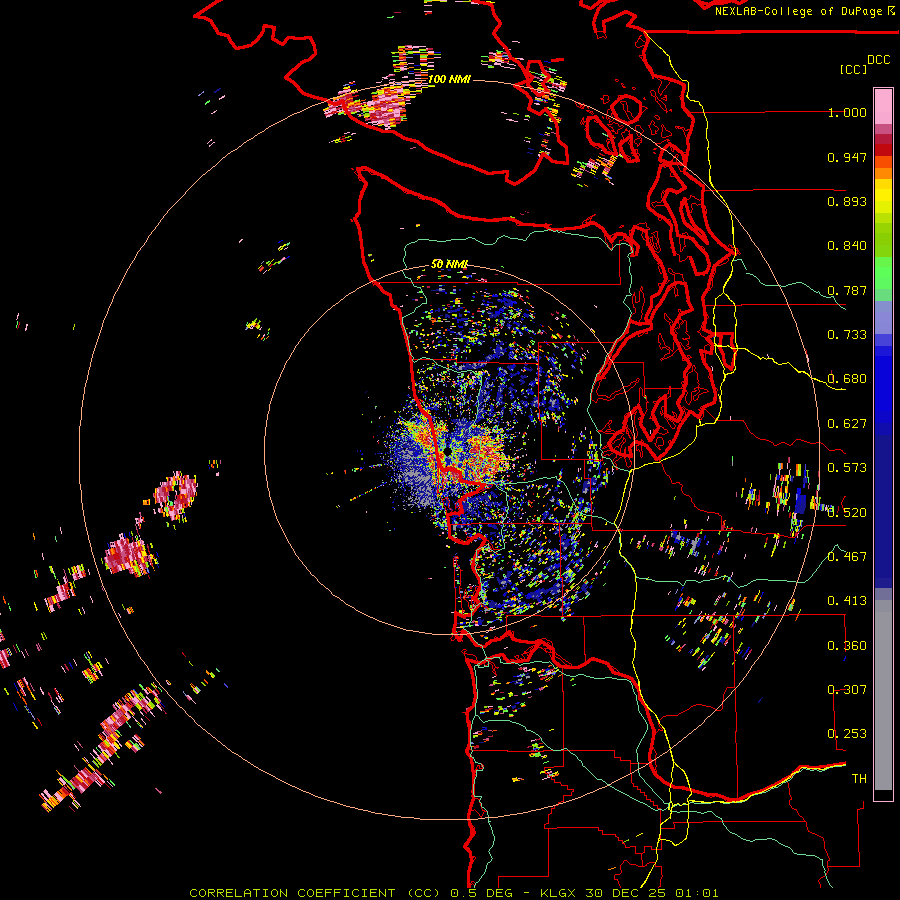Viewport: 900px width, 900px height.
Task: Click the DCC label above the color bar
Action: click(879, 60)
